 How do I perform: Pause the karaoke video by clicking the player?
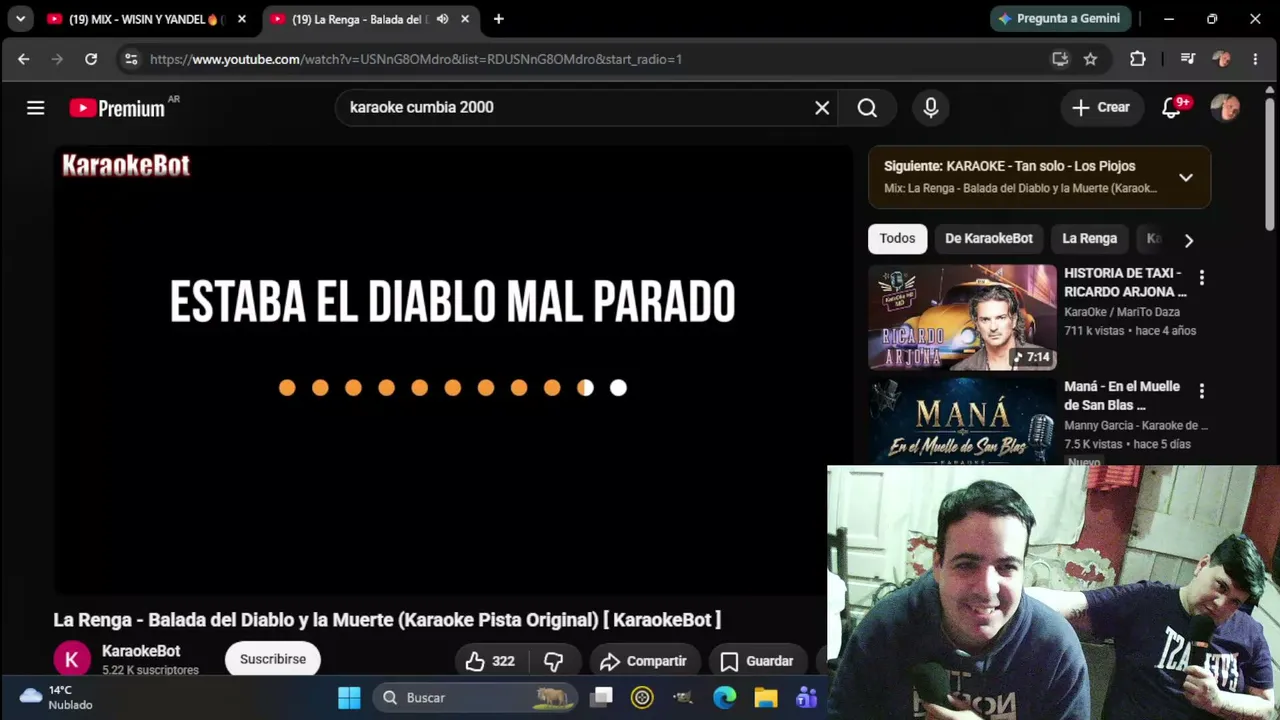click(x=453, y=370)
